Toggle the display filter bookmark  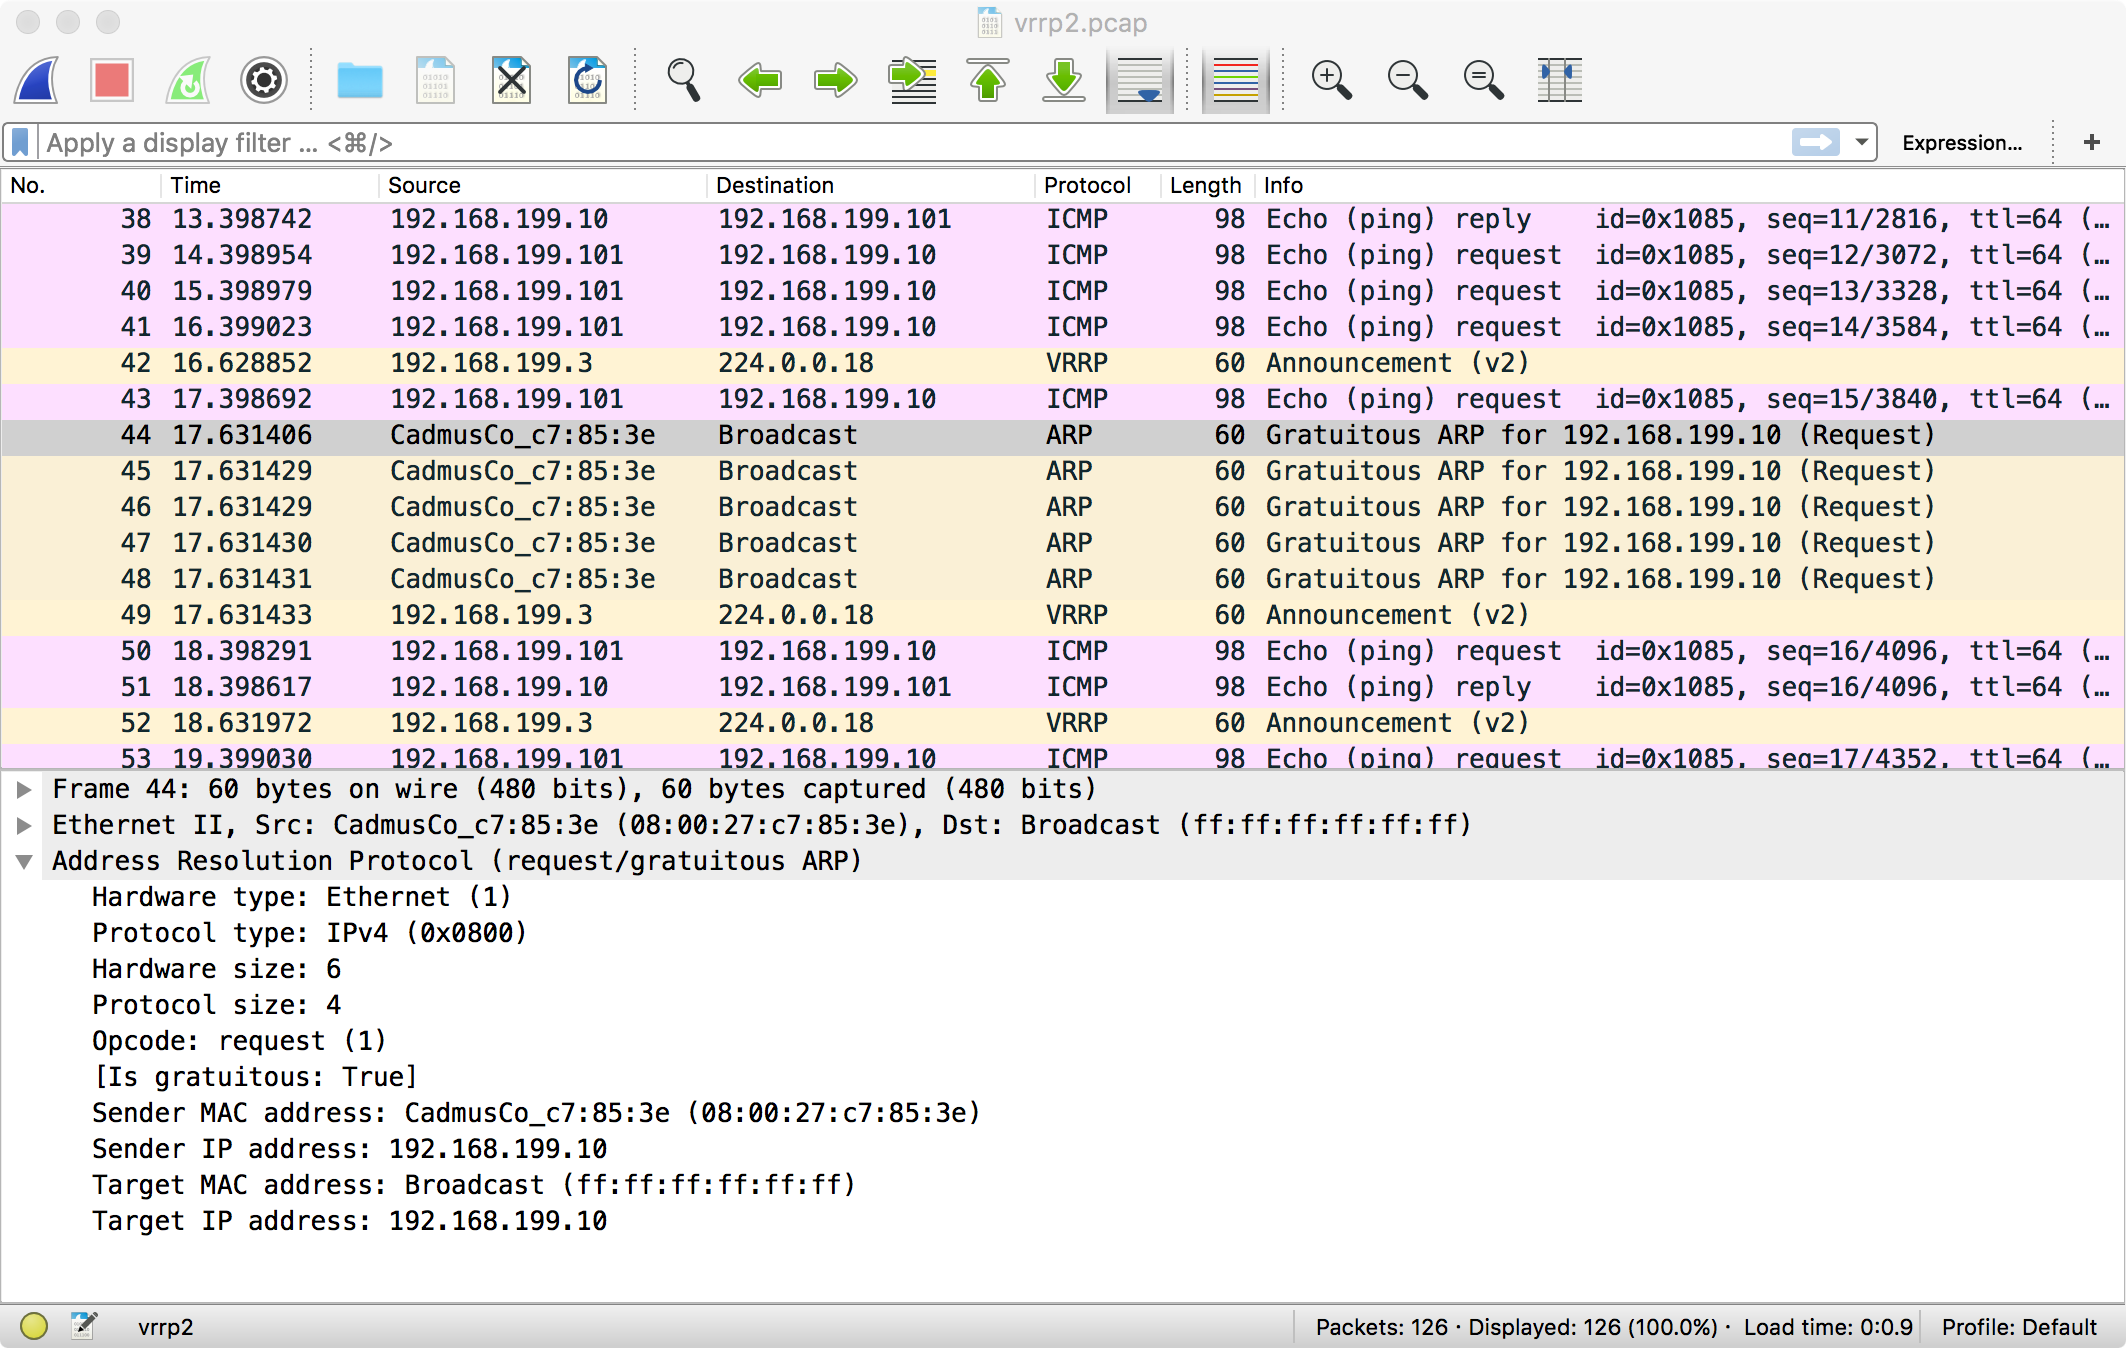click(21, 143)
